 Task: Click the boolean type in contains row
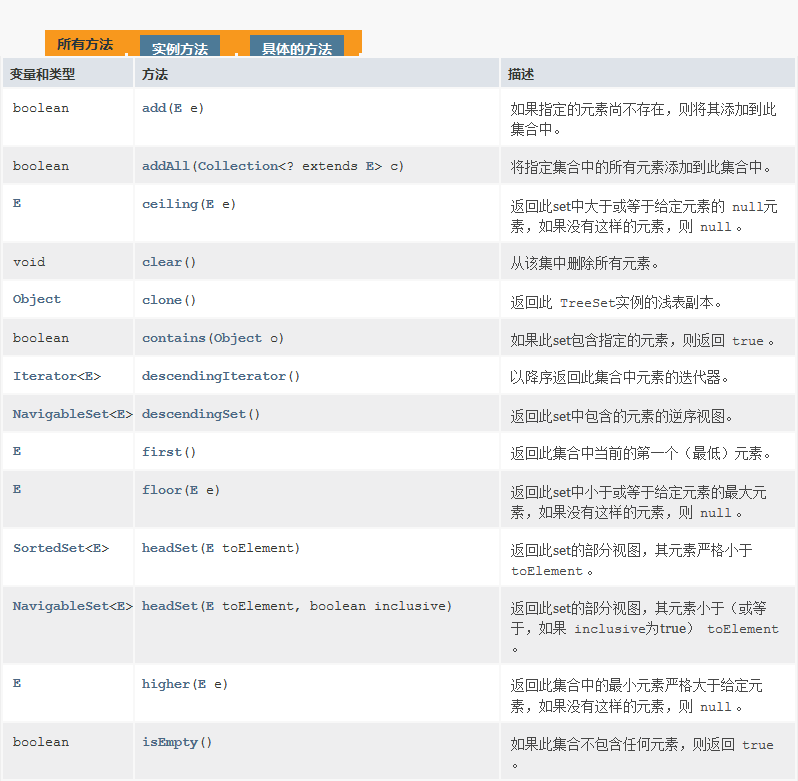(x=41, y=338)
